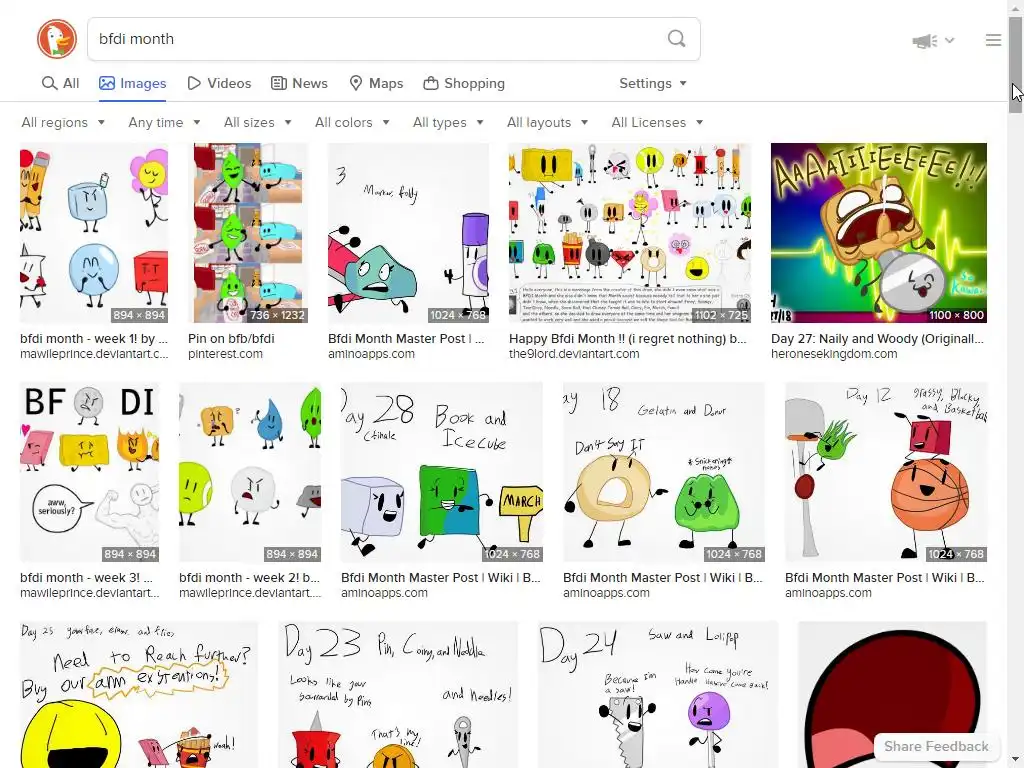Open the 'bfdi month - week 1' thumbnail
This screenshot has height=768, width=1024.
94,233
